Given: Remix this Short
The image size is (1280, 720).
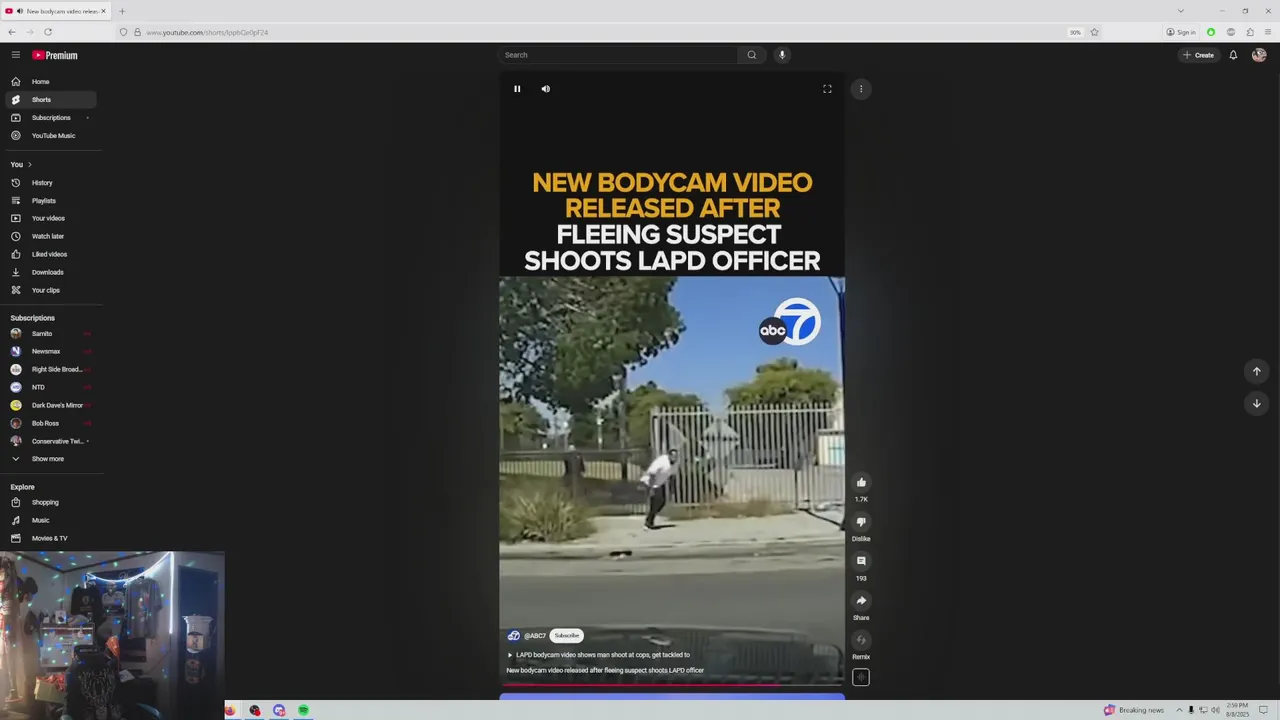Looking at the screenshot, I should pyautogui.click(x=861, y=640).
